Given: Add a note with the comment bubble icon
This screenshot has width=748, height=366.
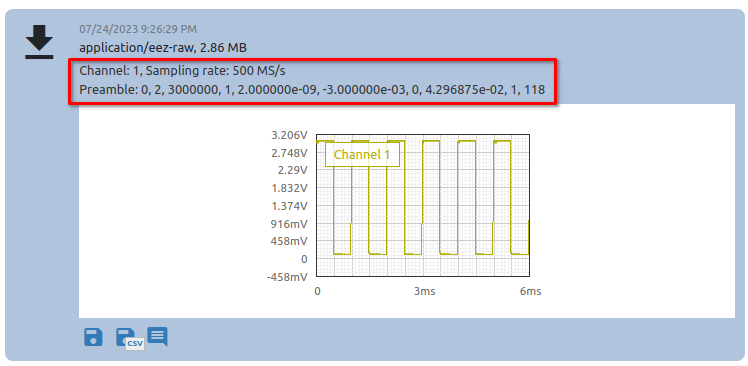Looking at the screenshot, I should click(x=157, y=336).
